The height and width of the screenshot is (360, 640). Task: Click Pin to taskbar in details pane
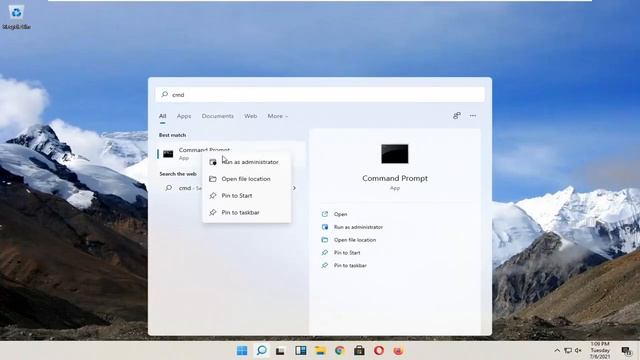[350, 265]
